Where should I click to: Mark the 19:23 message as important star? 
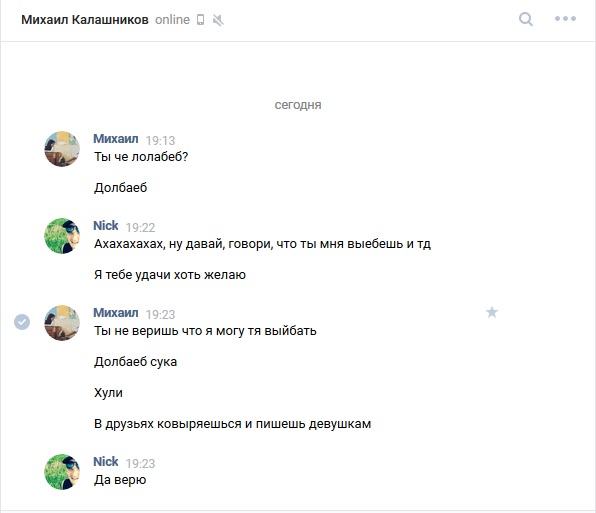[492, 312]
